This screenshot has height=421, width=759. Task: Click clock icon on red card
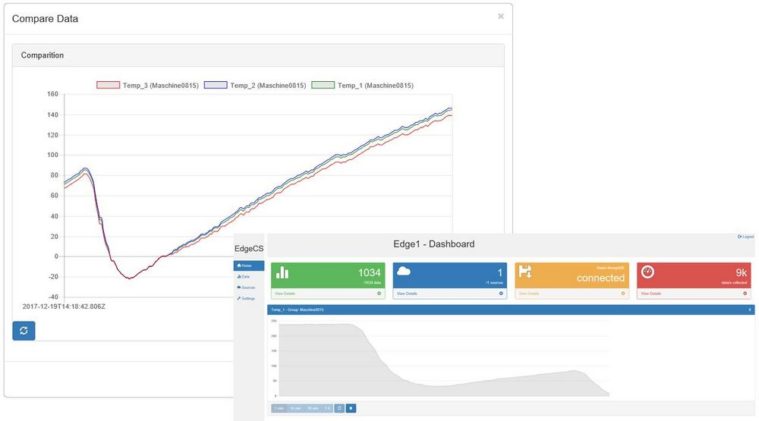click(x=648, y=272)
